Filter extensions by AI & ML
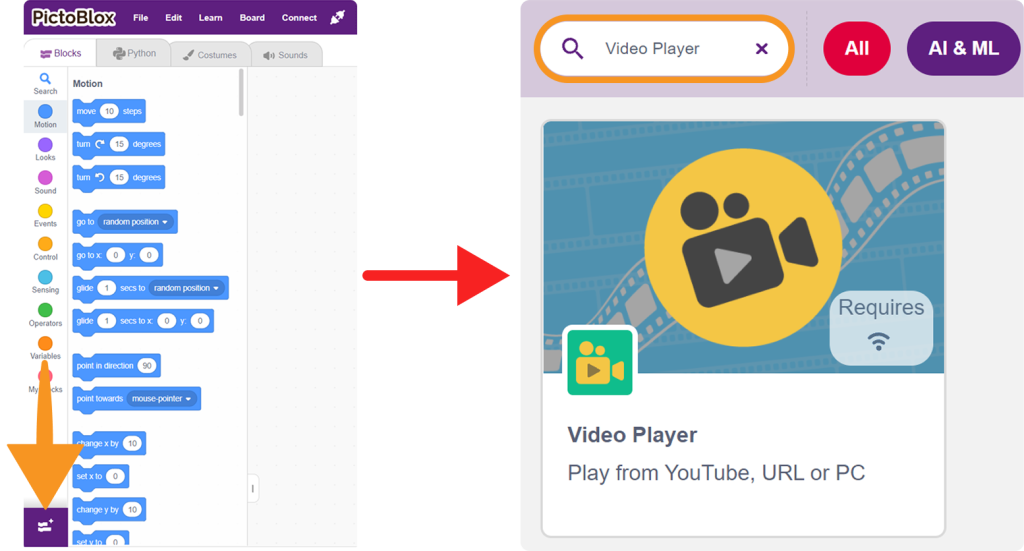The image size is (1024, 551). [963, 48]
